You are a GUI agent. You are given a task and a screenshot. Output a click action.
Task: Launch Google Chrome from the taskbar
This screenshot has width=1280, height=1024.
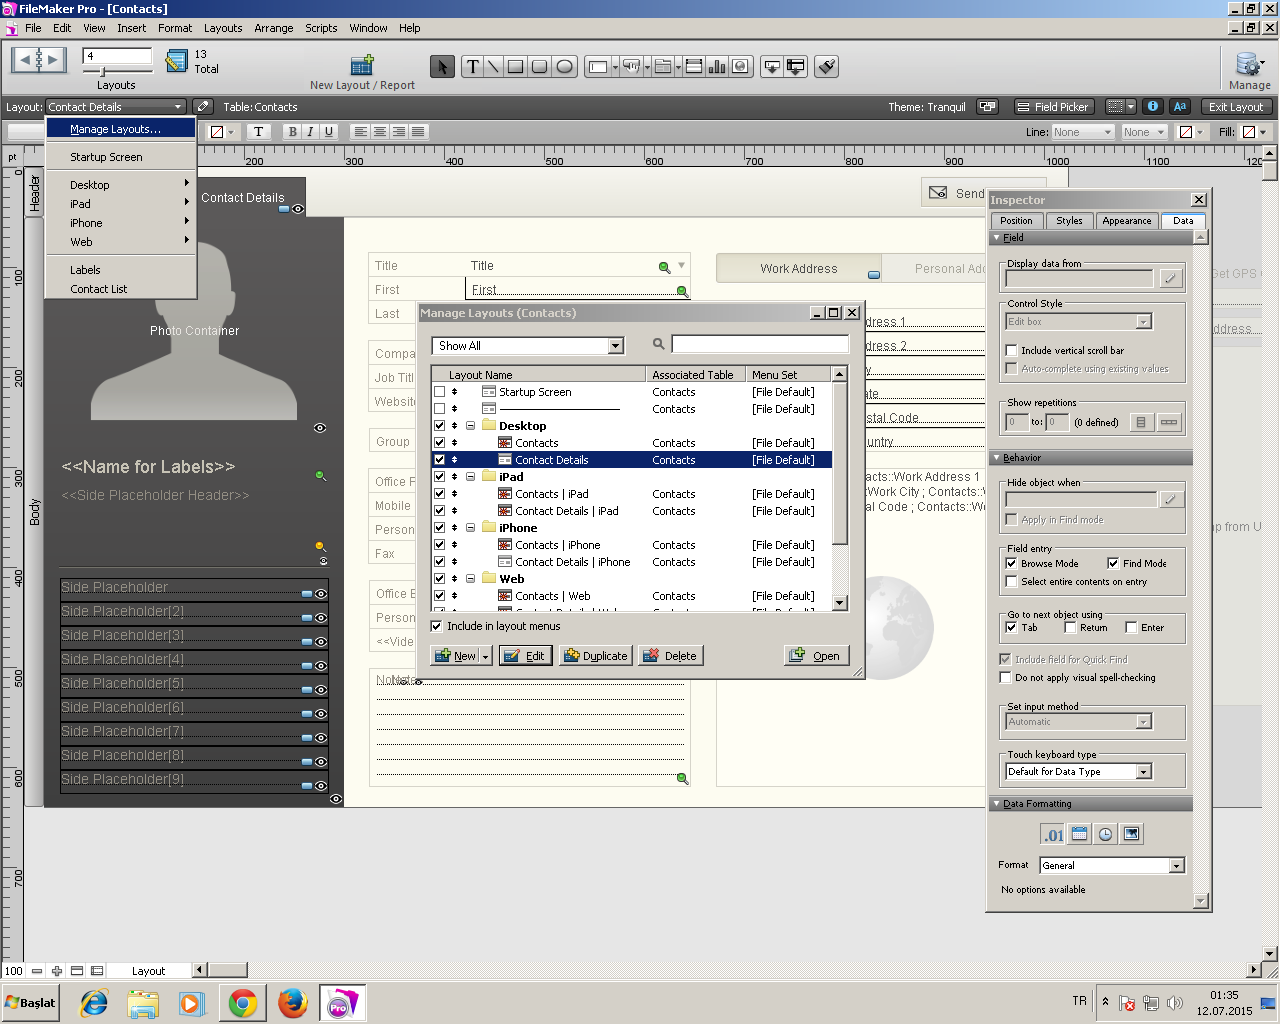click(x=243, y=1003)
